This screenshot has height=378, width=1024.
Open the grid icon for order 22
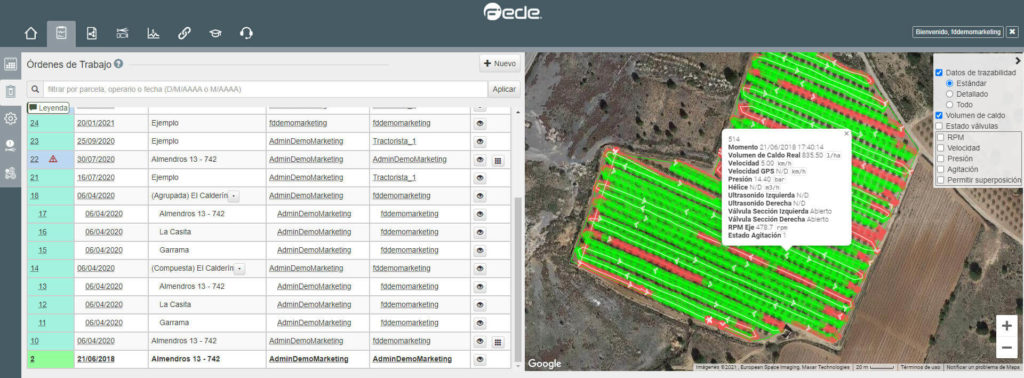click(x=498, y=159)
